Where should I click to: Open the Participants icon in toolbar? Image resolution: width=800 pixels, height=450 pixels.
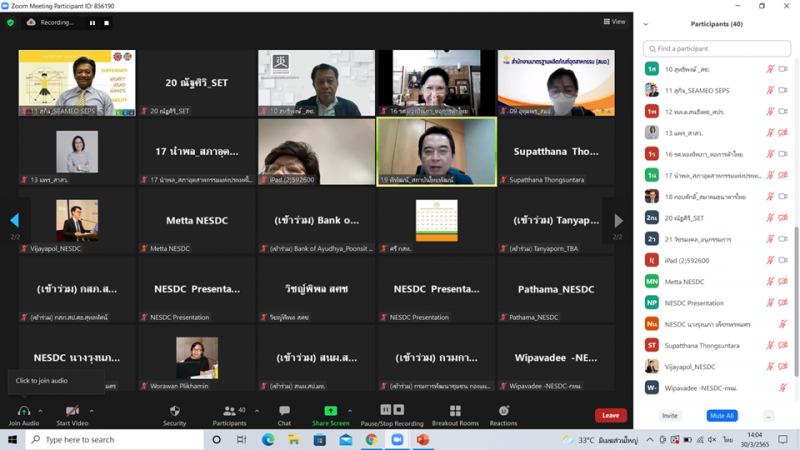[x=230, y=411]
